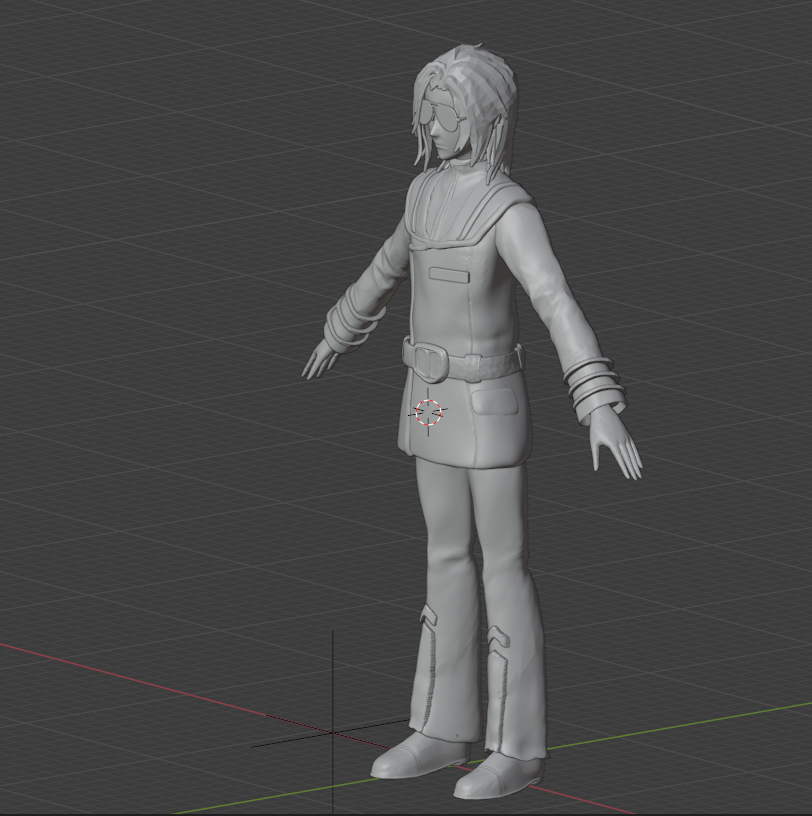This screenshot has width=812, height=816.
Task: Click the belt buckle on the model
Action: click(429, 361)
